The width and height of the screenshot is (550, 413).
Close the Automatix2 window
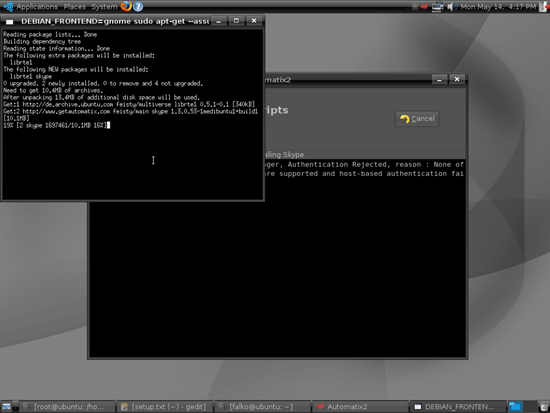(457, 80)
